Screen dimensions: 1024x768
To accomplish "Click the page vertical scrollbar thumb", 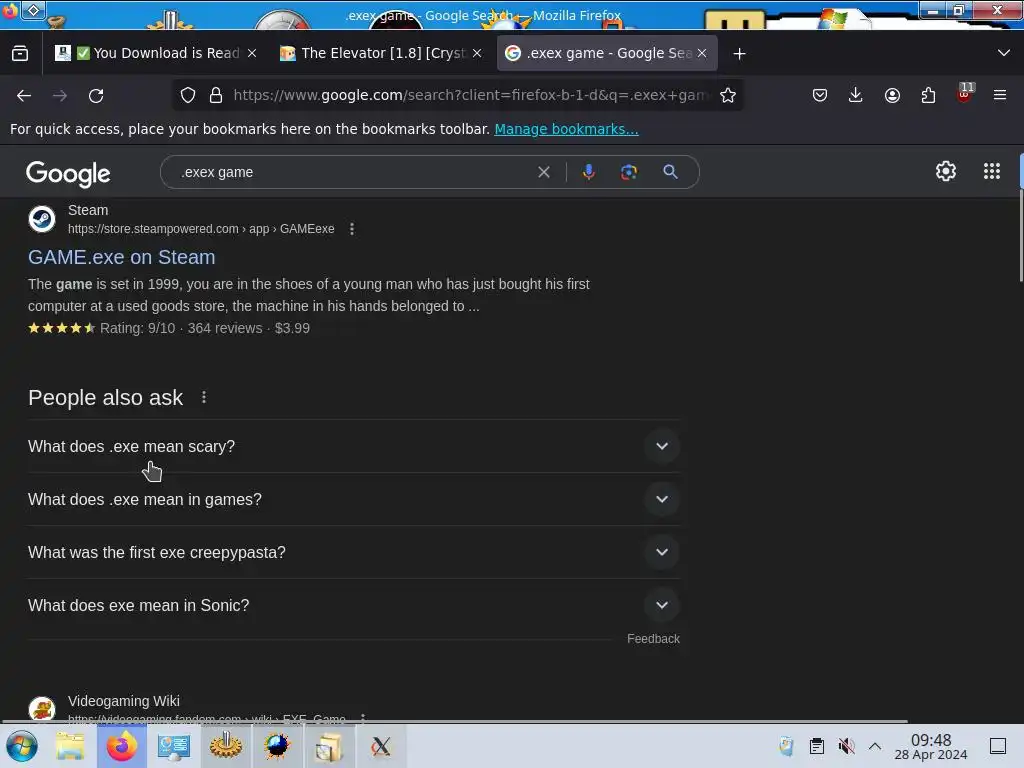I will [1021, 219].
